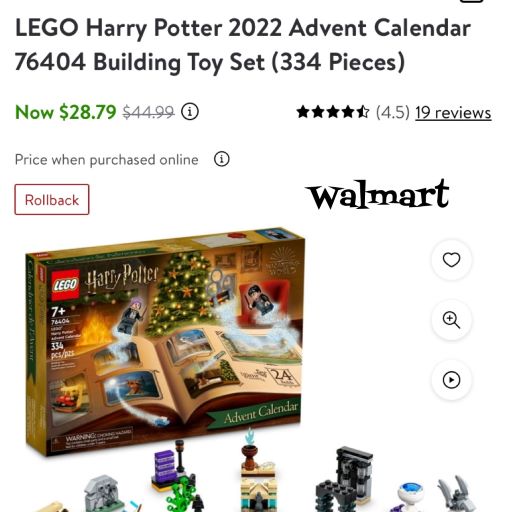
Task: Open the 19 reviews link
Action: (x=453, y=113)
